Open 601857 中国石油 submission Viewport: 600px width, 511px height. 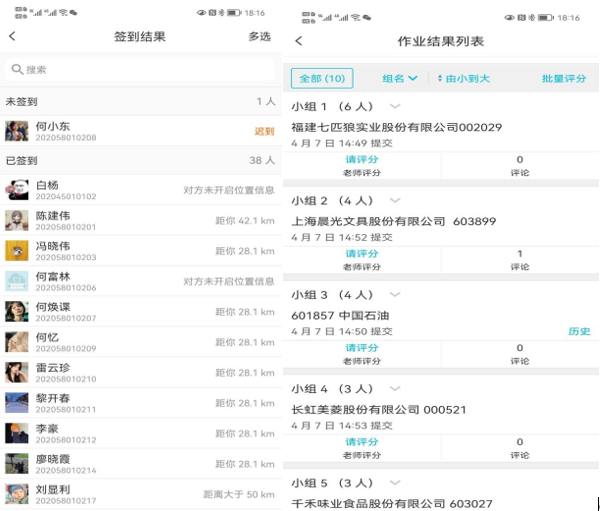[x=340, y=315]
